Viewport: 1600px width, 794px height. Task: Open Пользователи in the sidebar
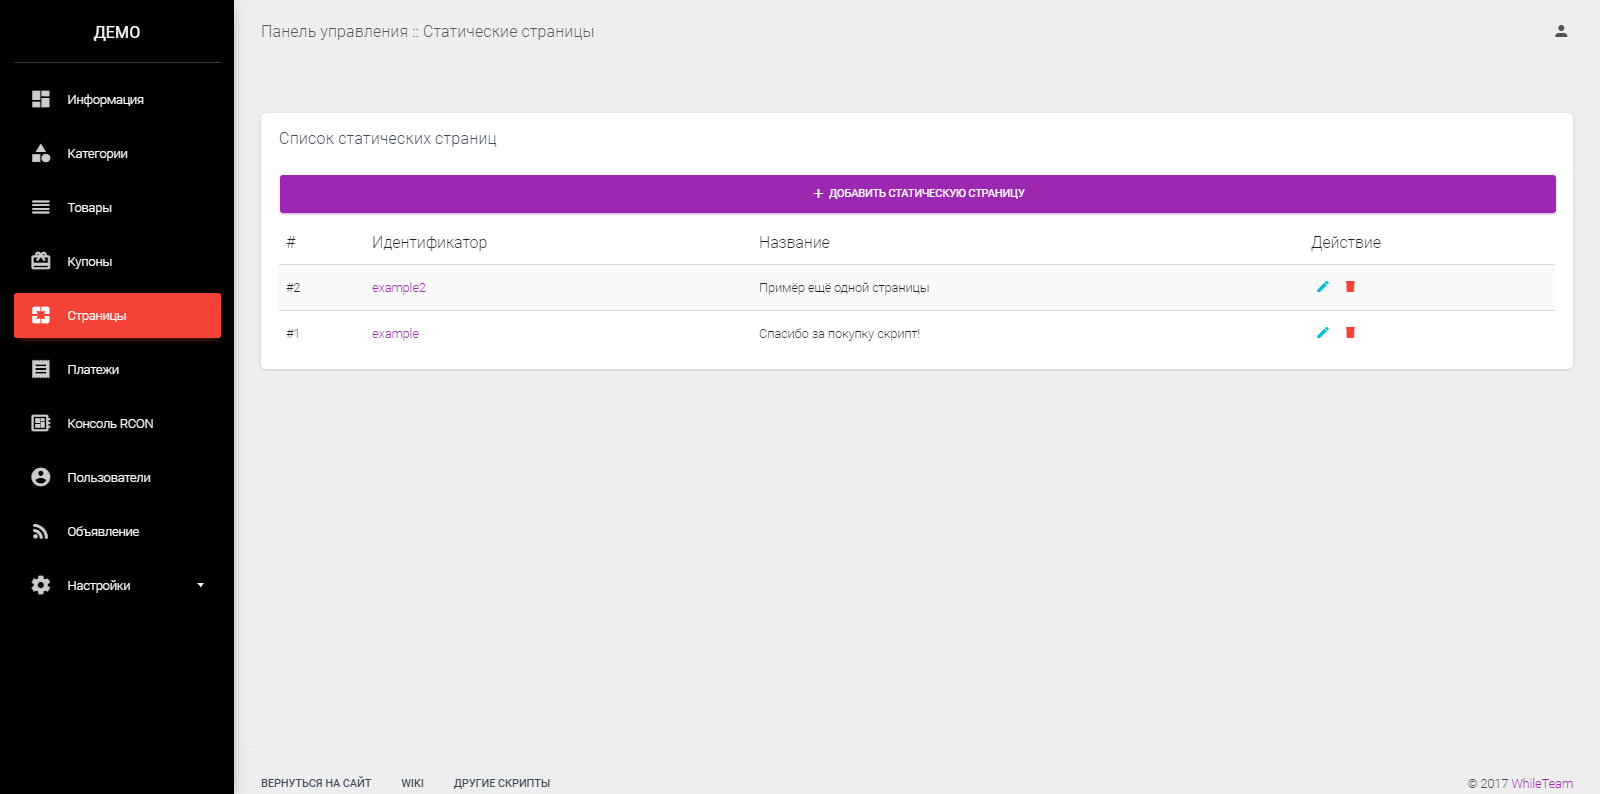tap(117, 477)
